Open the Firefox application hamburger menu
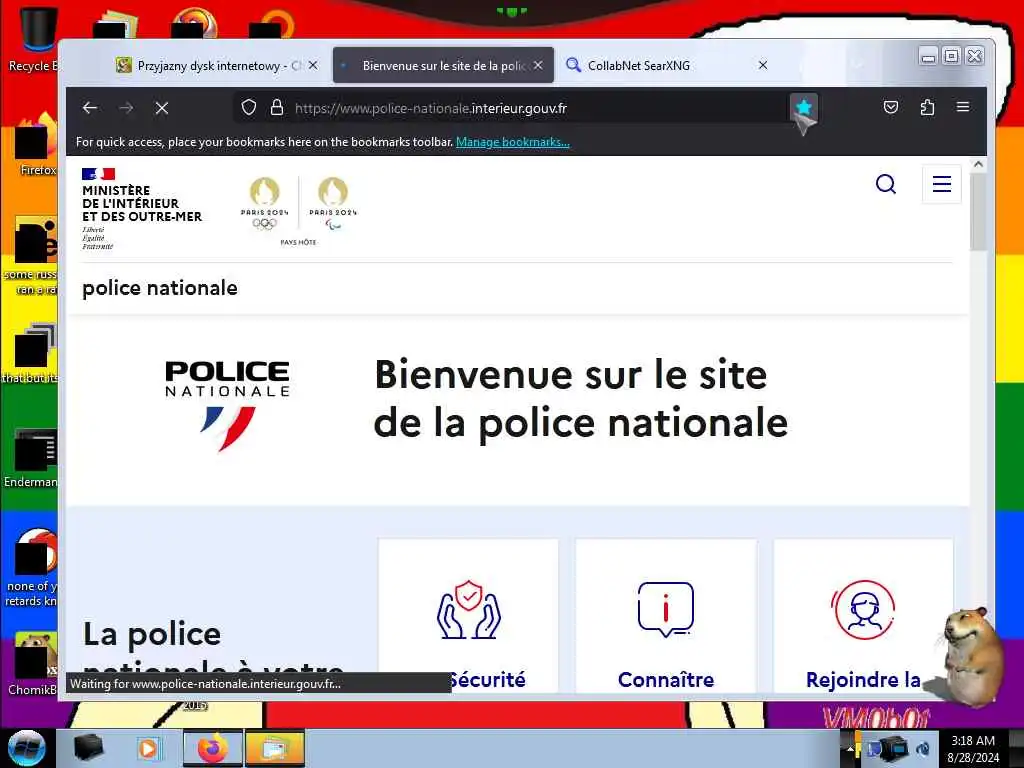 [963, 107]
